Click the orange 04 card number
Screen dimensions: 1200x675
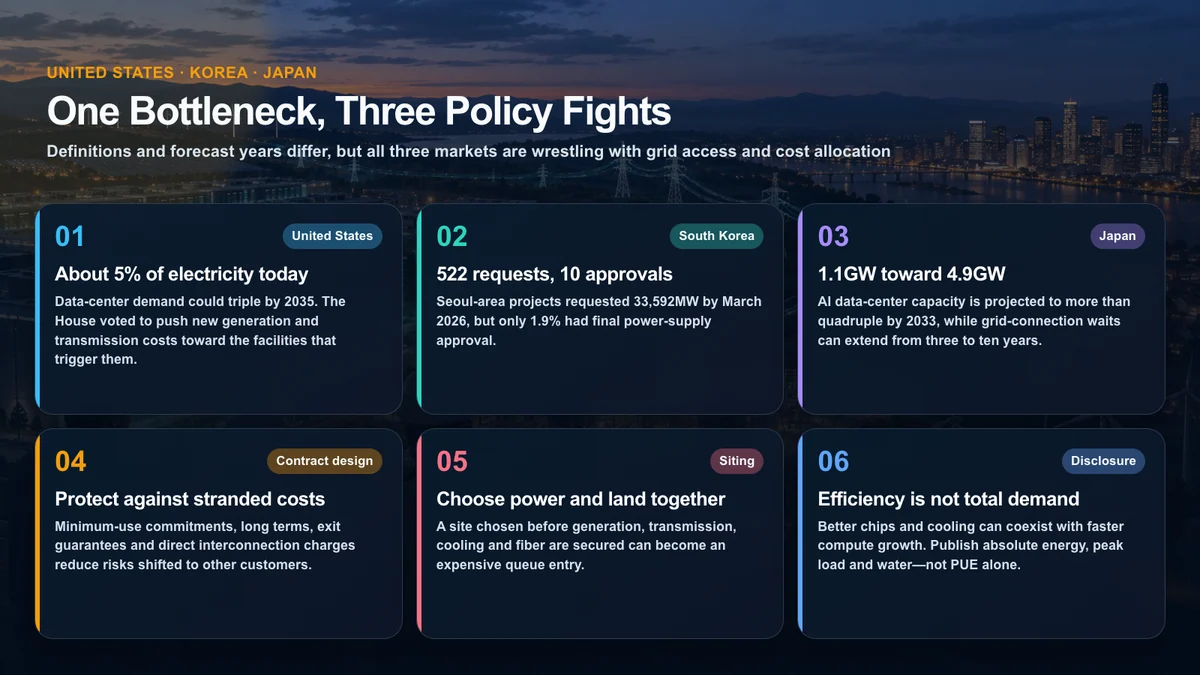click(71, 462)
